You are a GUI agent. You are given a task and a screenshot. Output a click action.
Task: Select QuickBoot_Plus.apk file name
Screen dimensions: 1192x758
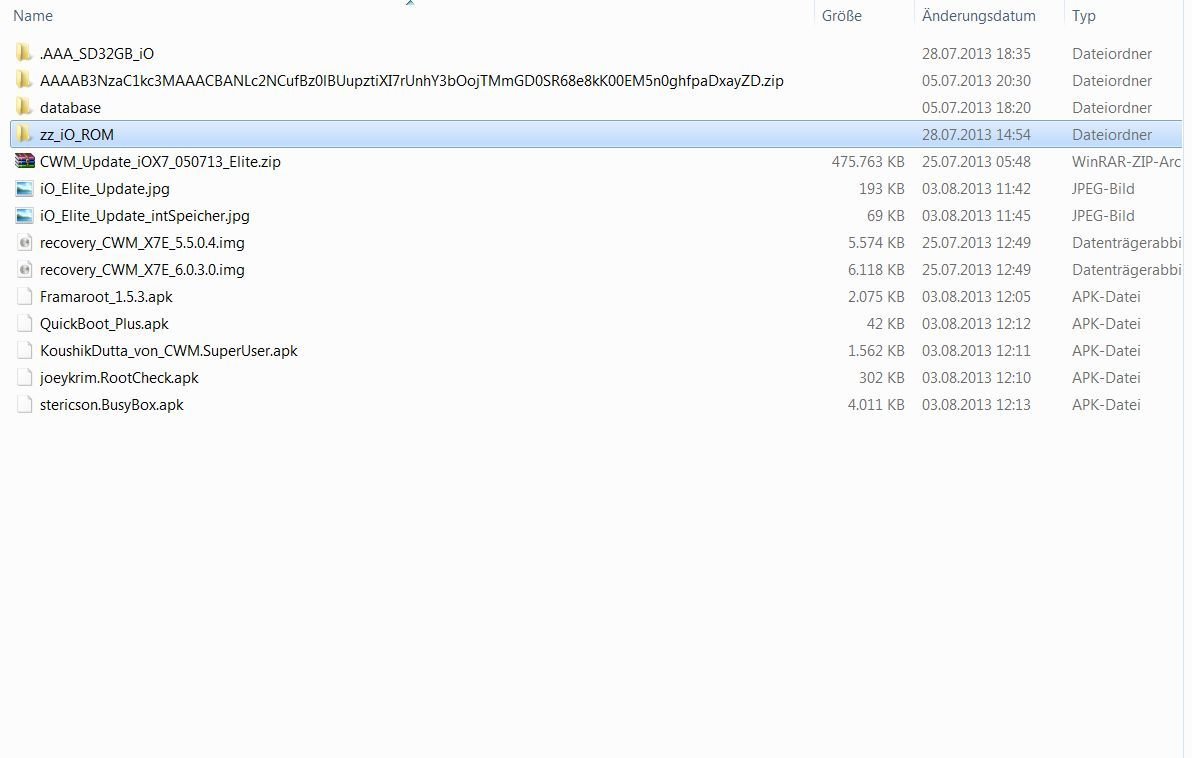pos(104,324)
